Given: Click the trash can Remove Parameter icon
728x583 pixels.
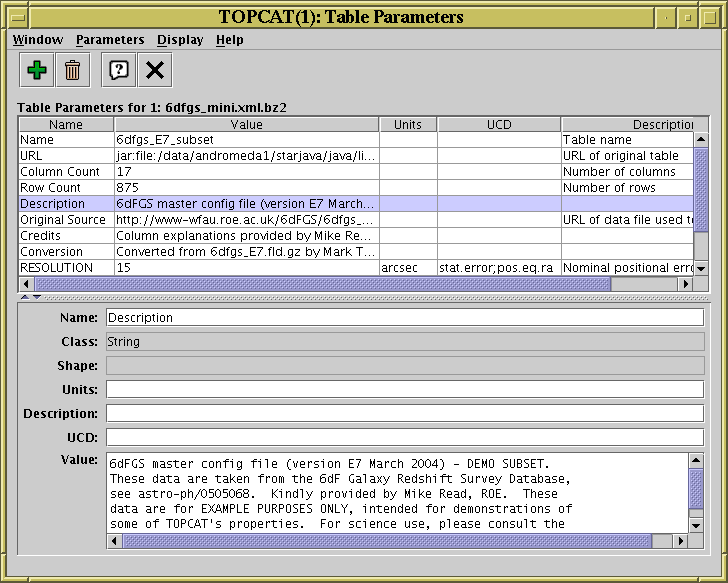Looking at the screenshot, I should 72,70.
